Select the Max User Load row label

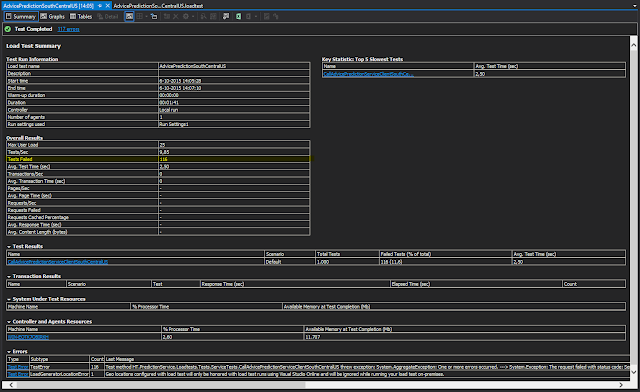[x=23, y=145]
